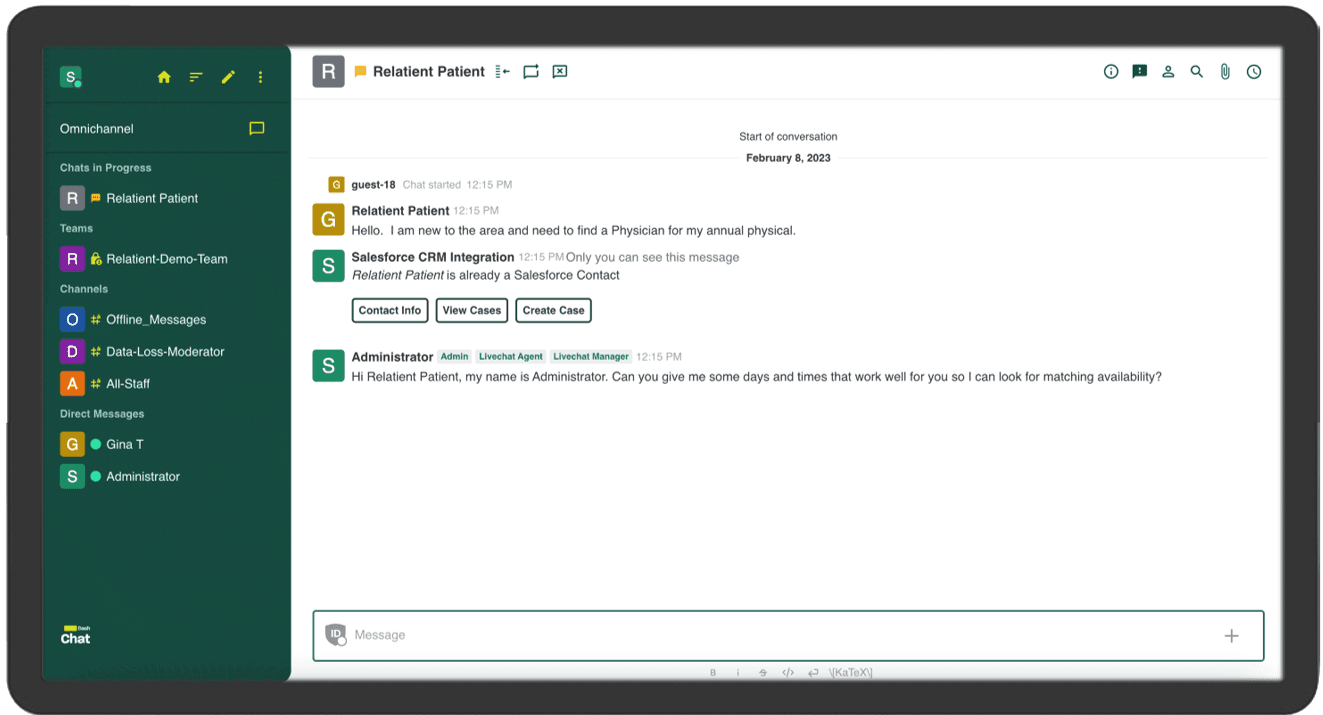Open the sidebar kebab menu
Screen dimensions: 1323x715
(260, 76)
